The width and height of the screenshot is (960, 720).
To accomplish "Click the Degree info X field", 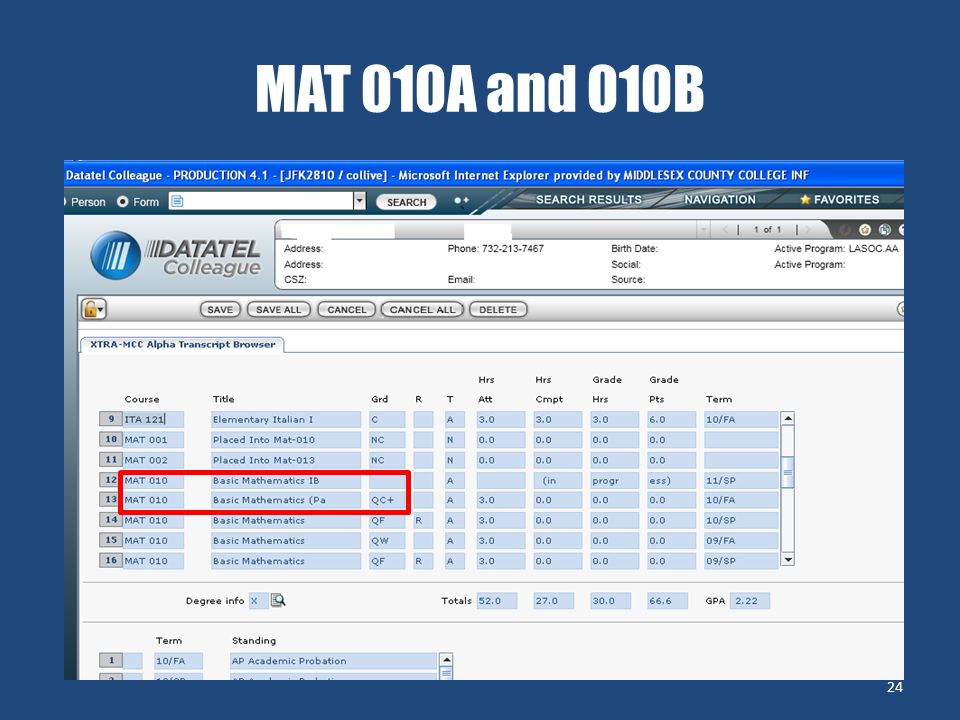I will tap(258, 601).
